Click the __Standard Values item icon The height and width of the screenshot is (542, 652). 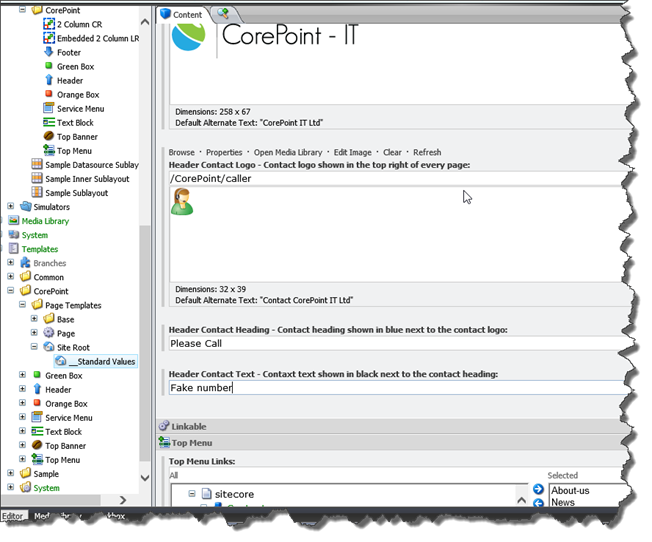[61, 361]
